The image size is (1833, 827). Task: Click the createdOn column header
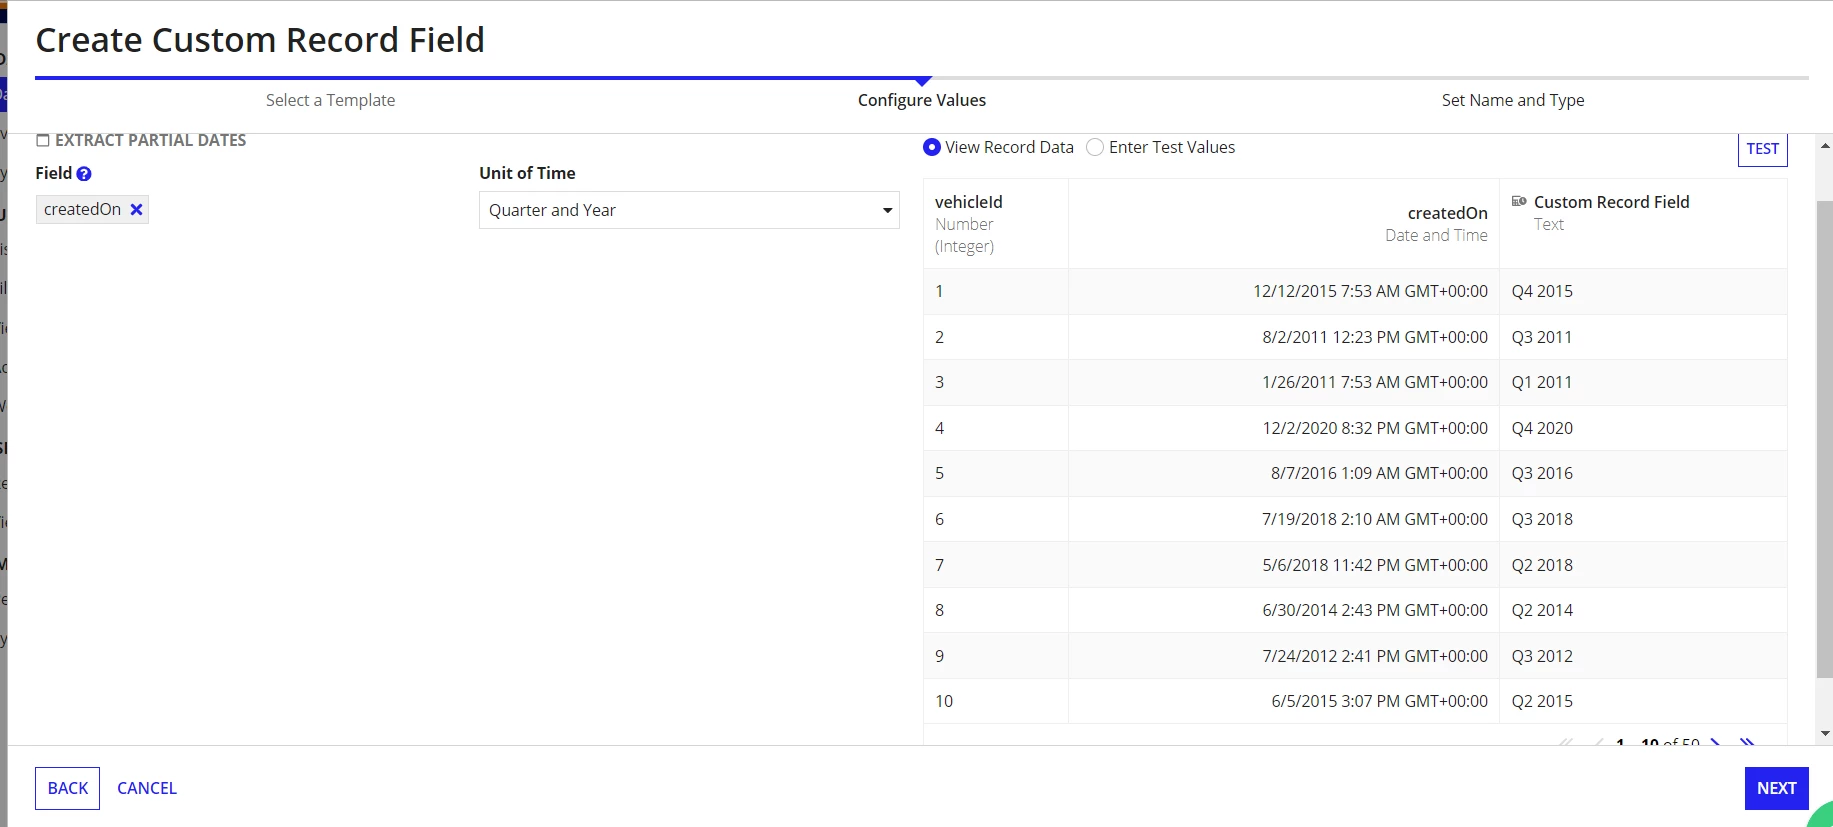[x=1284, y=224]
